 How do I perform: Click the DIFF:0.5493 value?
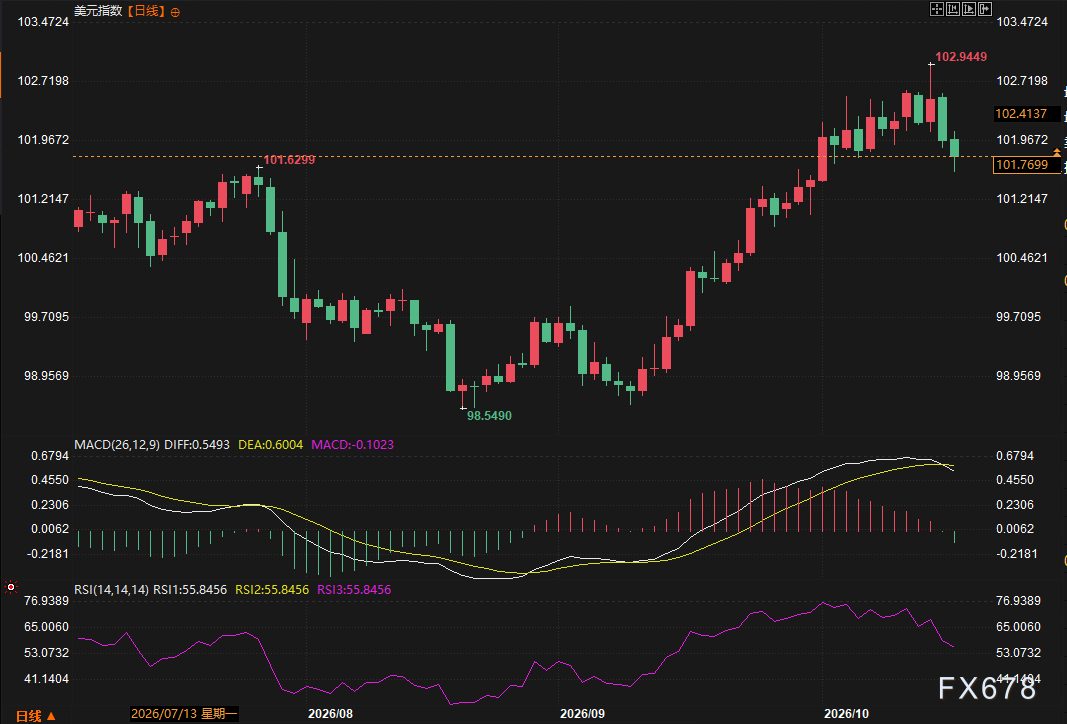(x=197, y=445)
